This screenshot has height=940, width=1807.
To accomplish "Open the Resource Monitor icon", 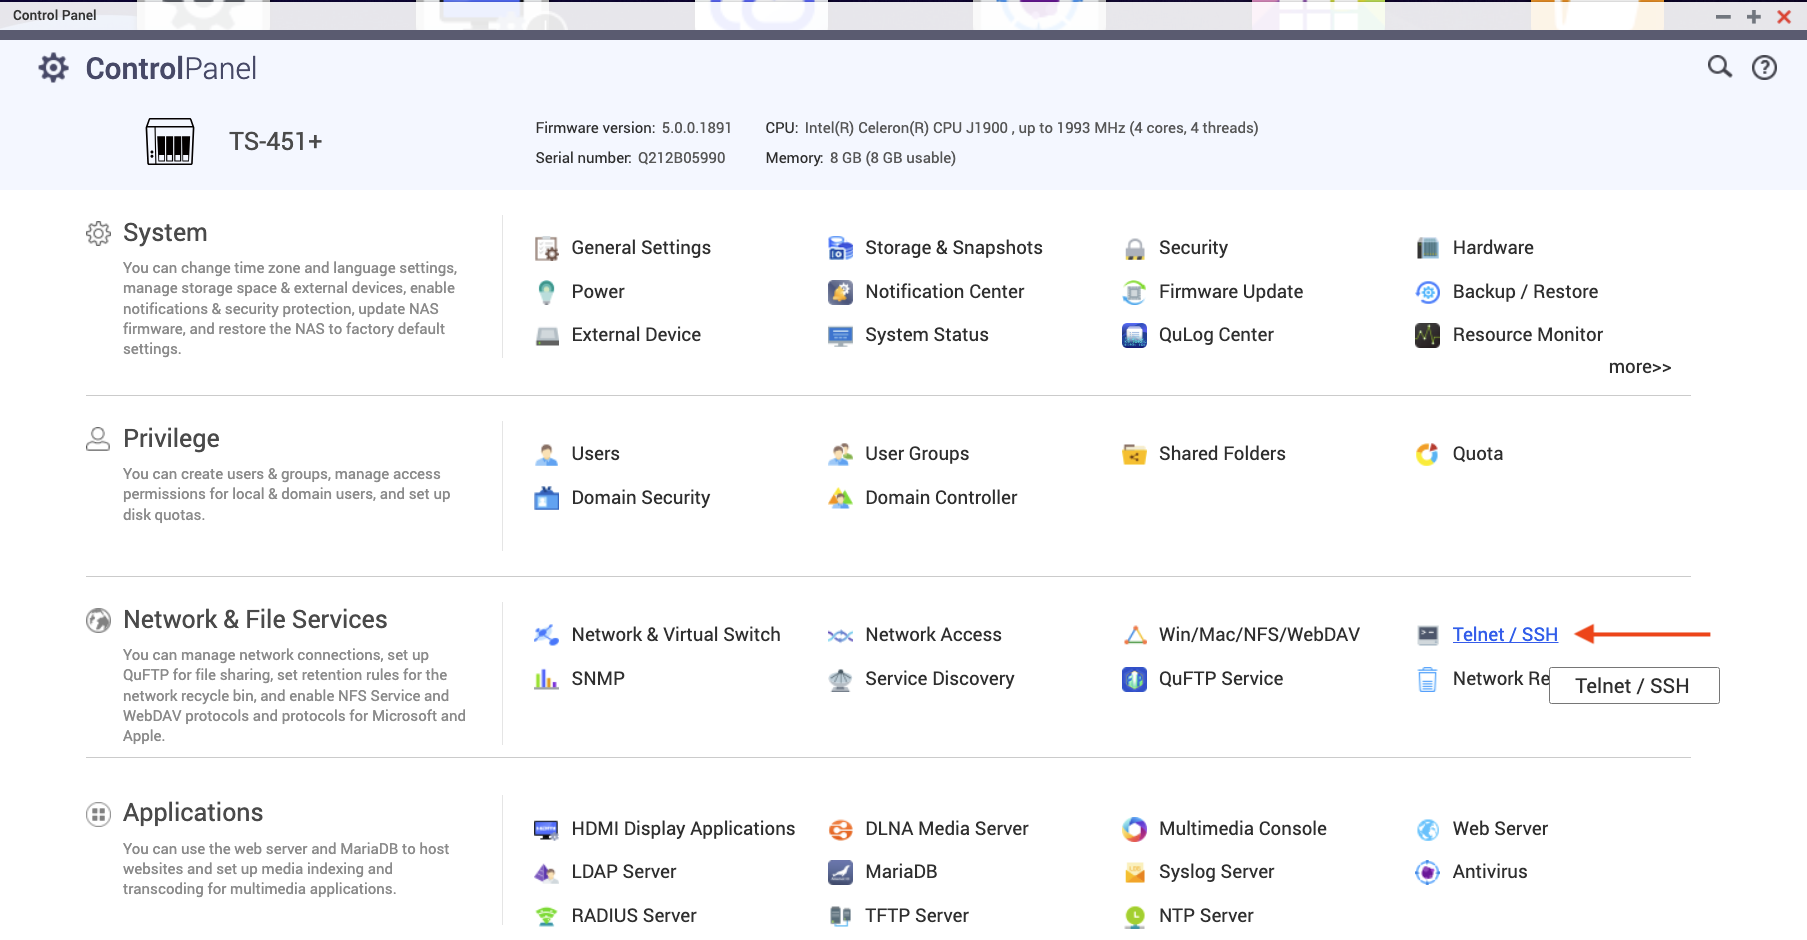I will 1427,335.
